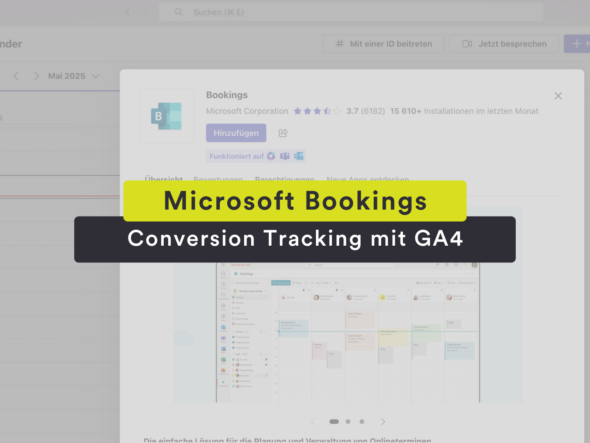Go to the previous calendar period
This screenshot has height=443, width=590.
pos(16,76)
